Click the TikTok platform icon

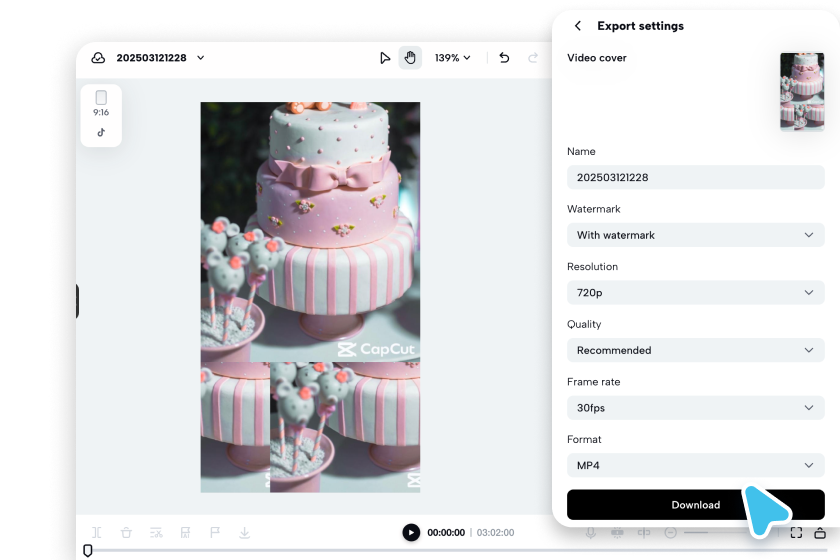tap(101, 132)
